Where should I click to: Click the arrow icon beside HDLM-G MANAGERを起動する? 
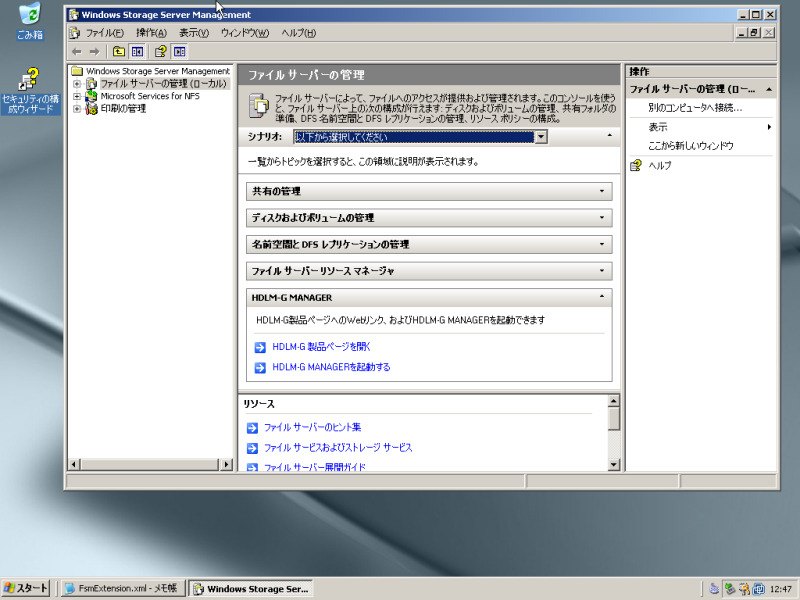[x=260, y=368]
